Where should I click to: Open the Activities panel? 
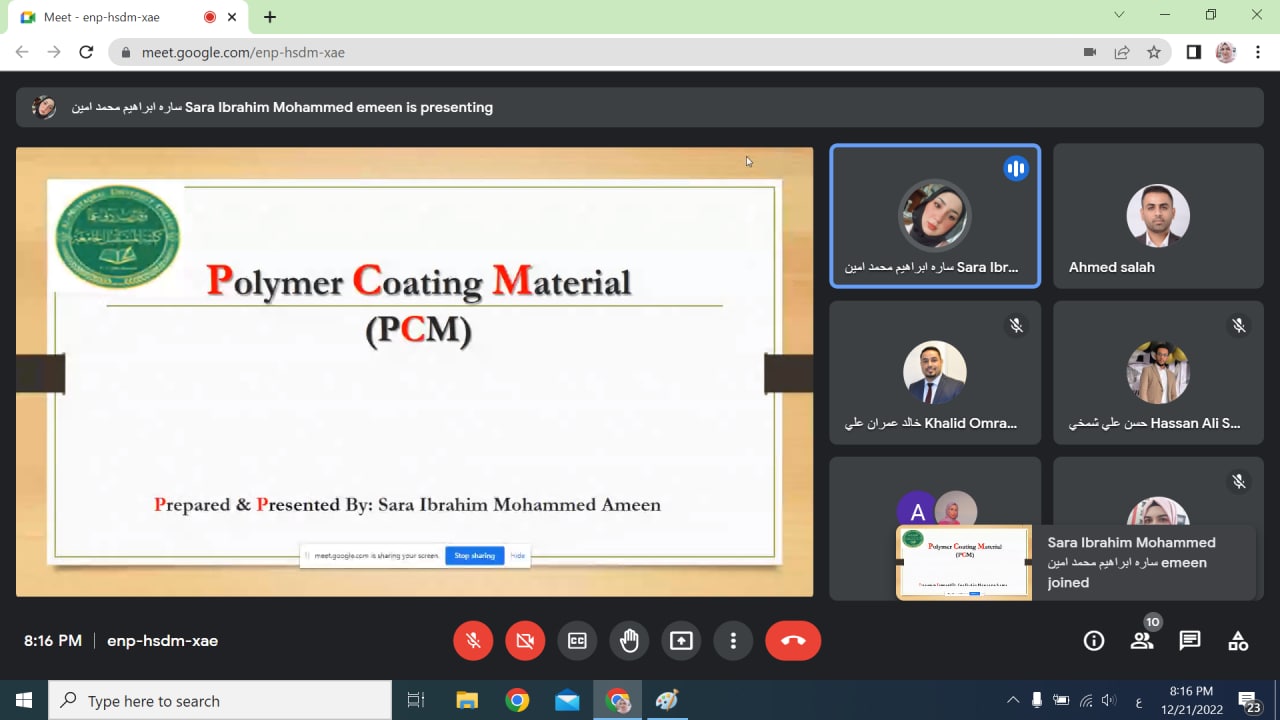point(1238,640)
